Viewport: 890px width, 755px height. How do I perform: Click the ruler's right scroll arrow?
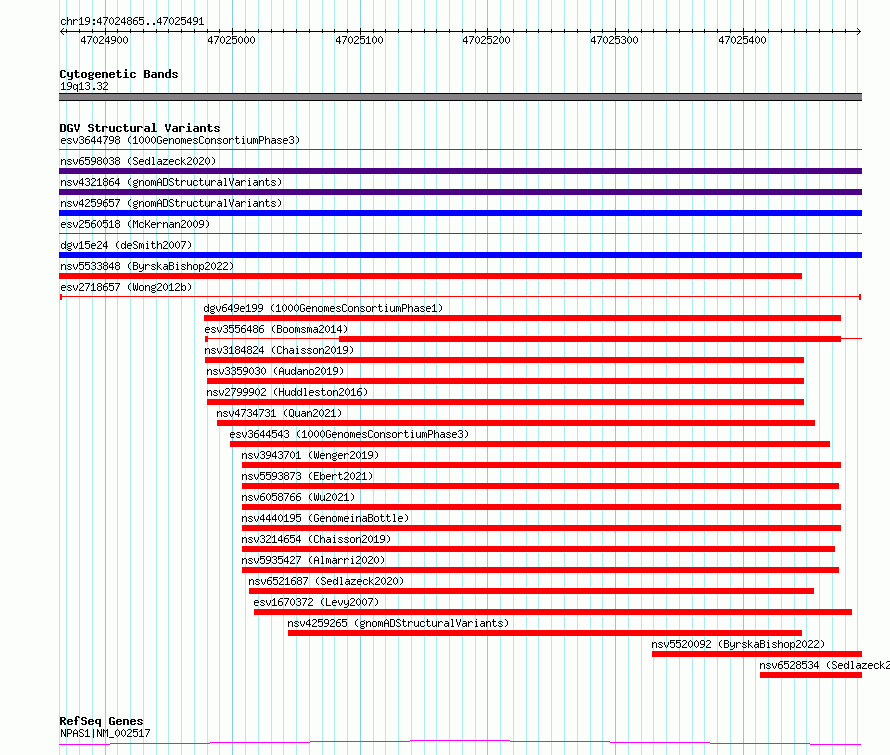pos(859,32)
